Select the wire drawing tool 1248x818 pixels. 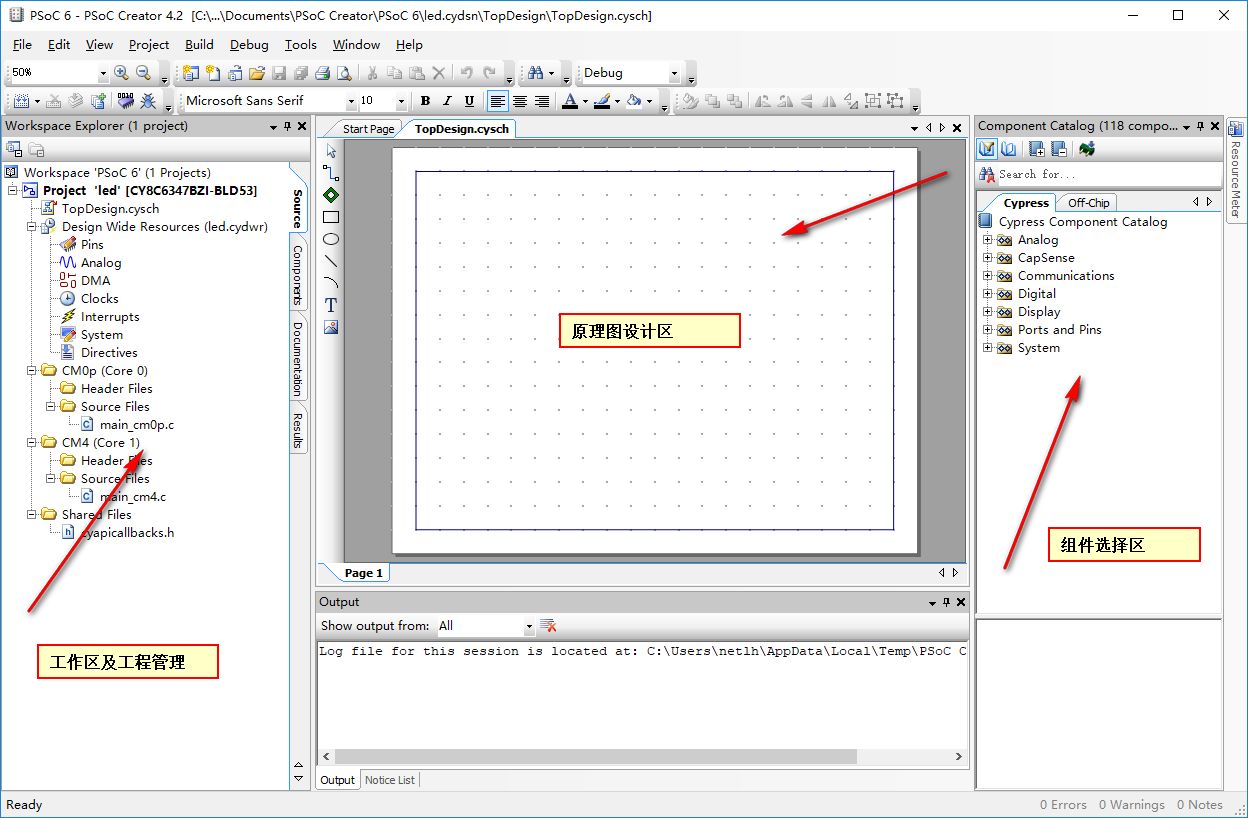point(331,173)
